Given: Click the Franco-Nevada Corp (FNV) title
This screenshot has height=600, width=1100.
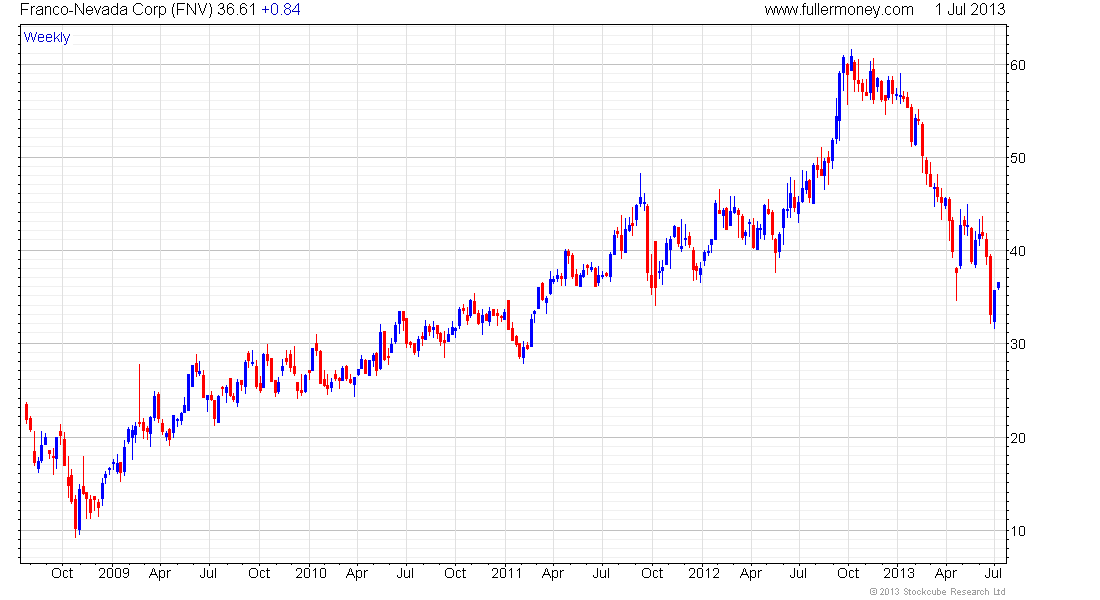Looking at the screenshot, I should [x=116, y=9].
